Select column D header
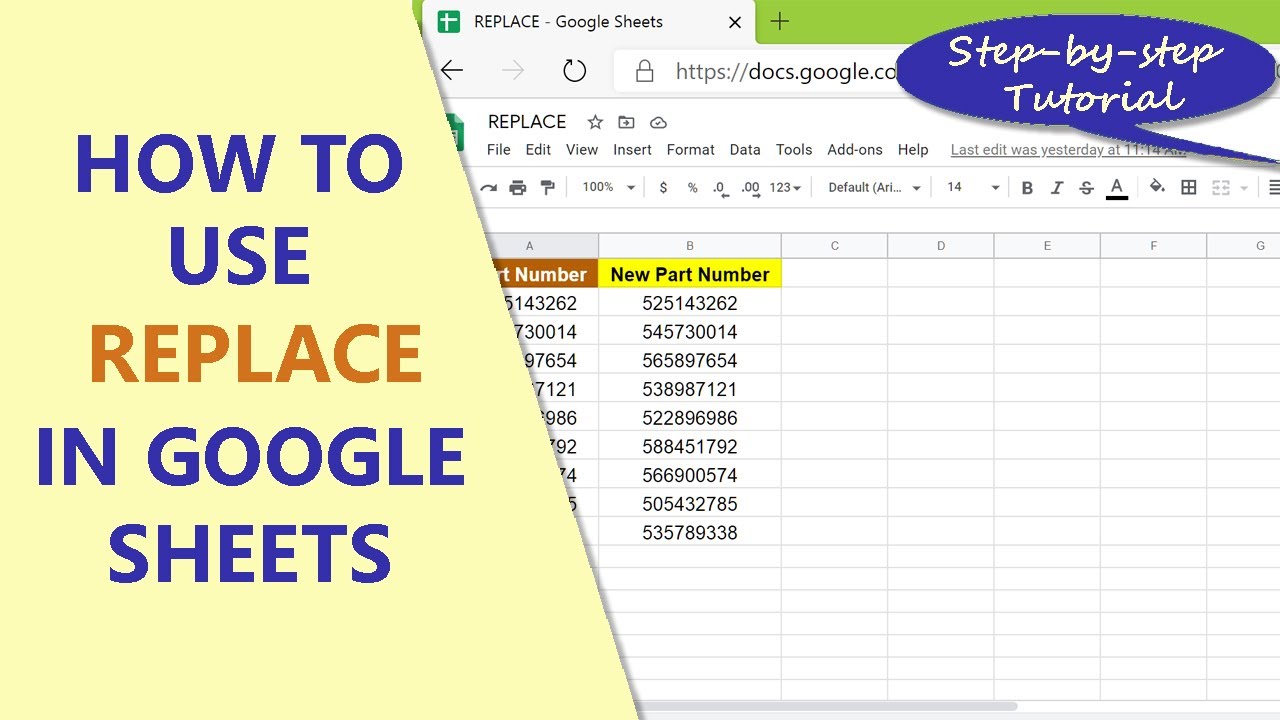This screenshot has width=1280, height=720. pyautogui.click(x=941, y=246)
